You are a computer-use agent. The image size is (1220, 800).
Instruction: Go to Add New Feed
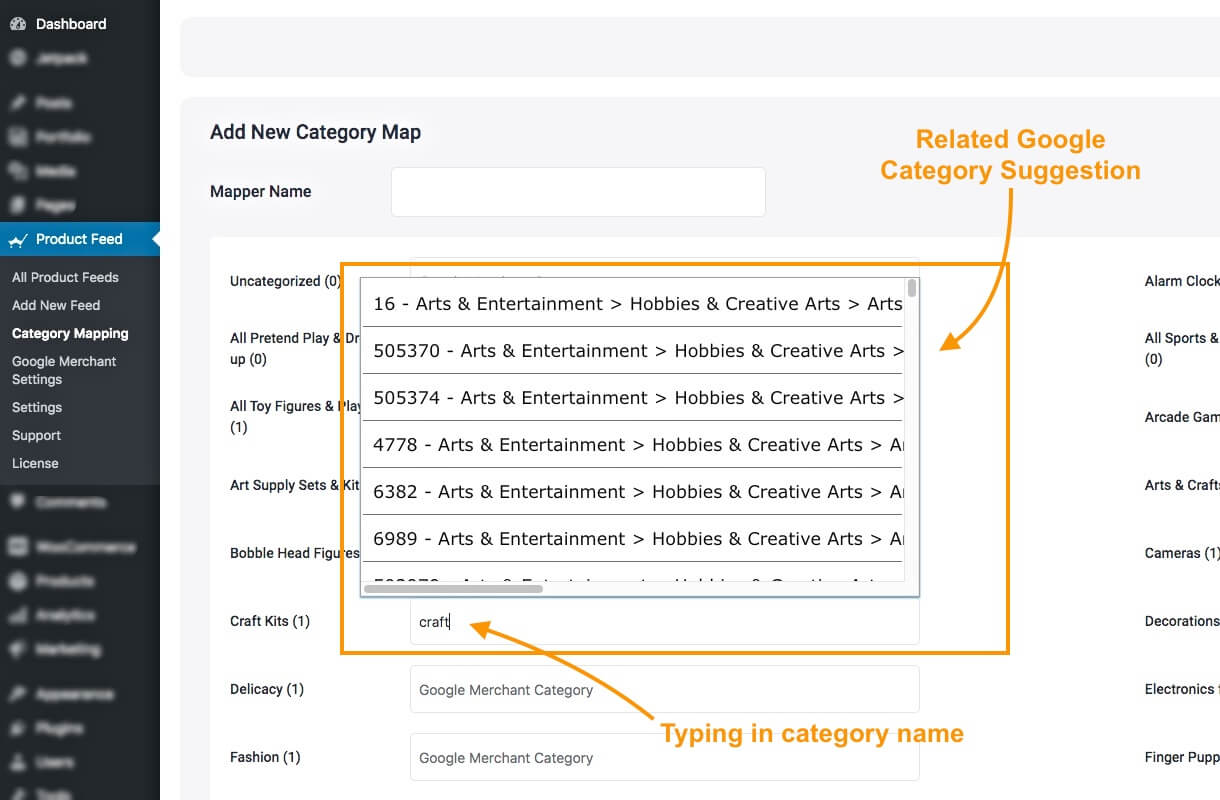[56, 305]
